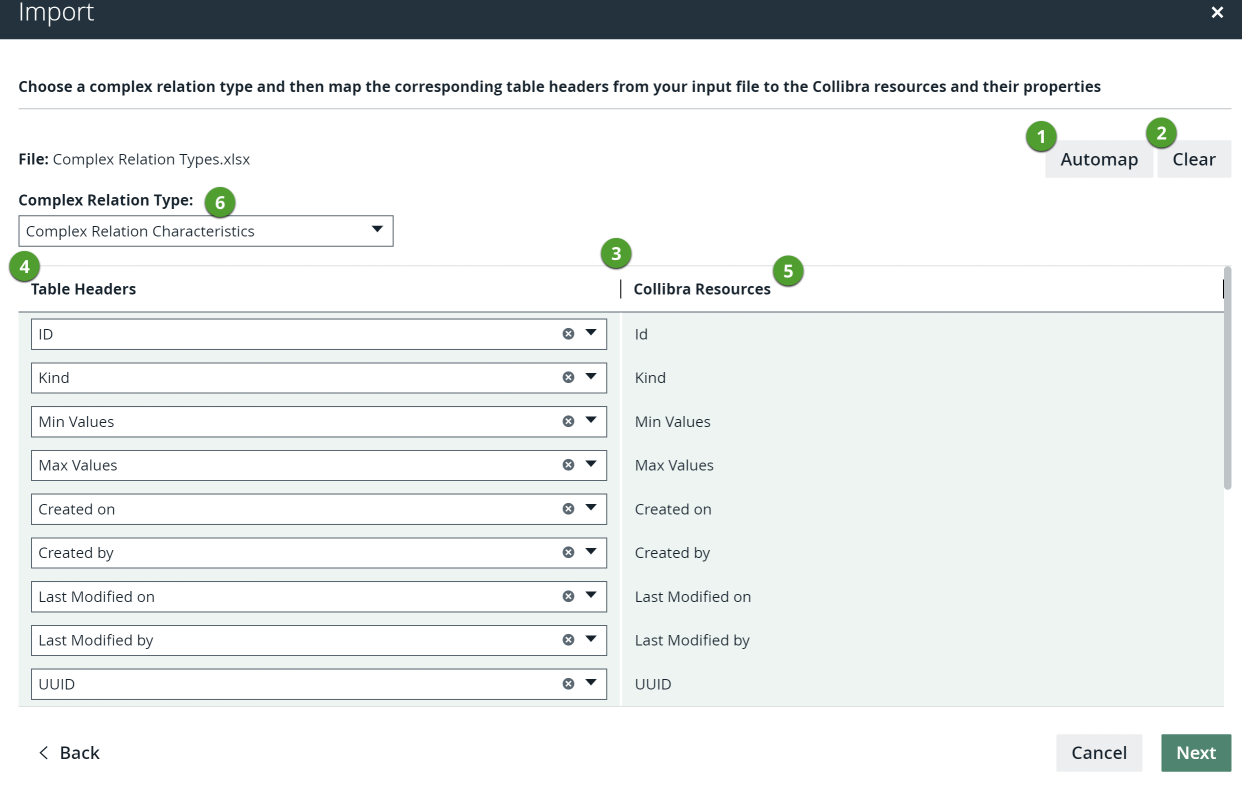Clear the Max Values mapping icon
The height and width of the screenshot is (785, 1242).
tap(568, 465)
